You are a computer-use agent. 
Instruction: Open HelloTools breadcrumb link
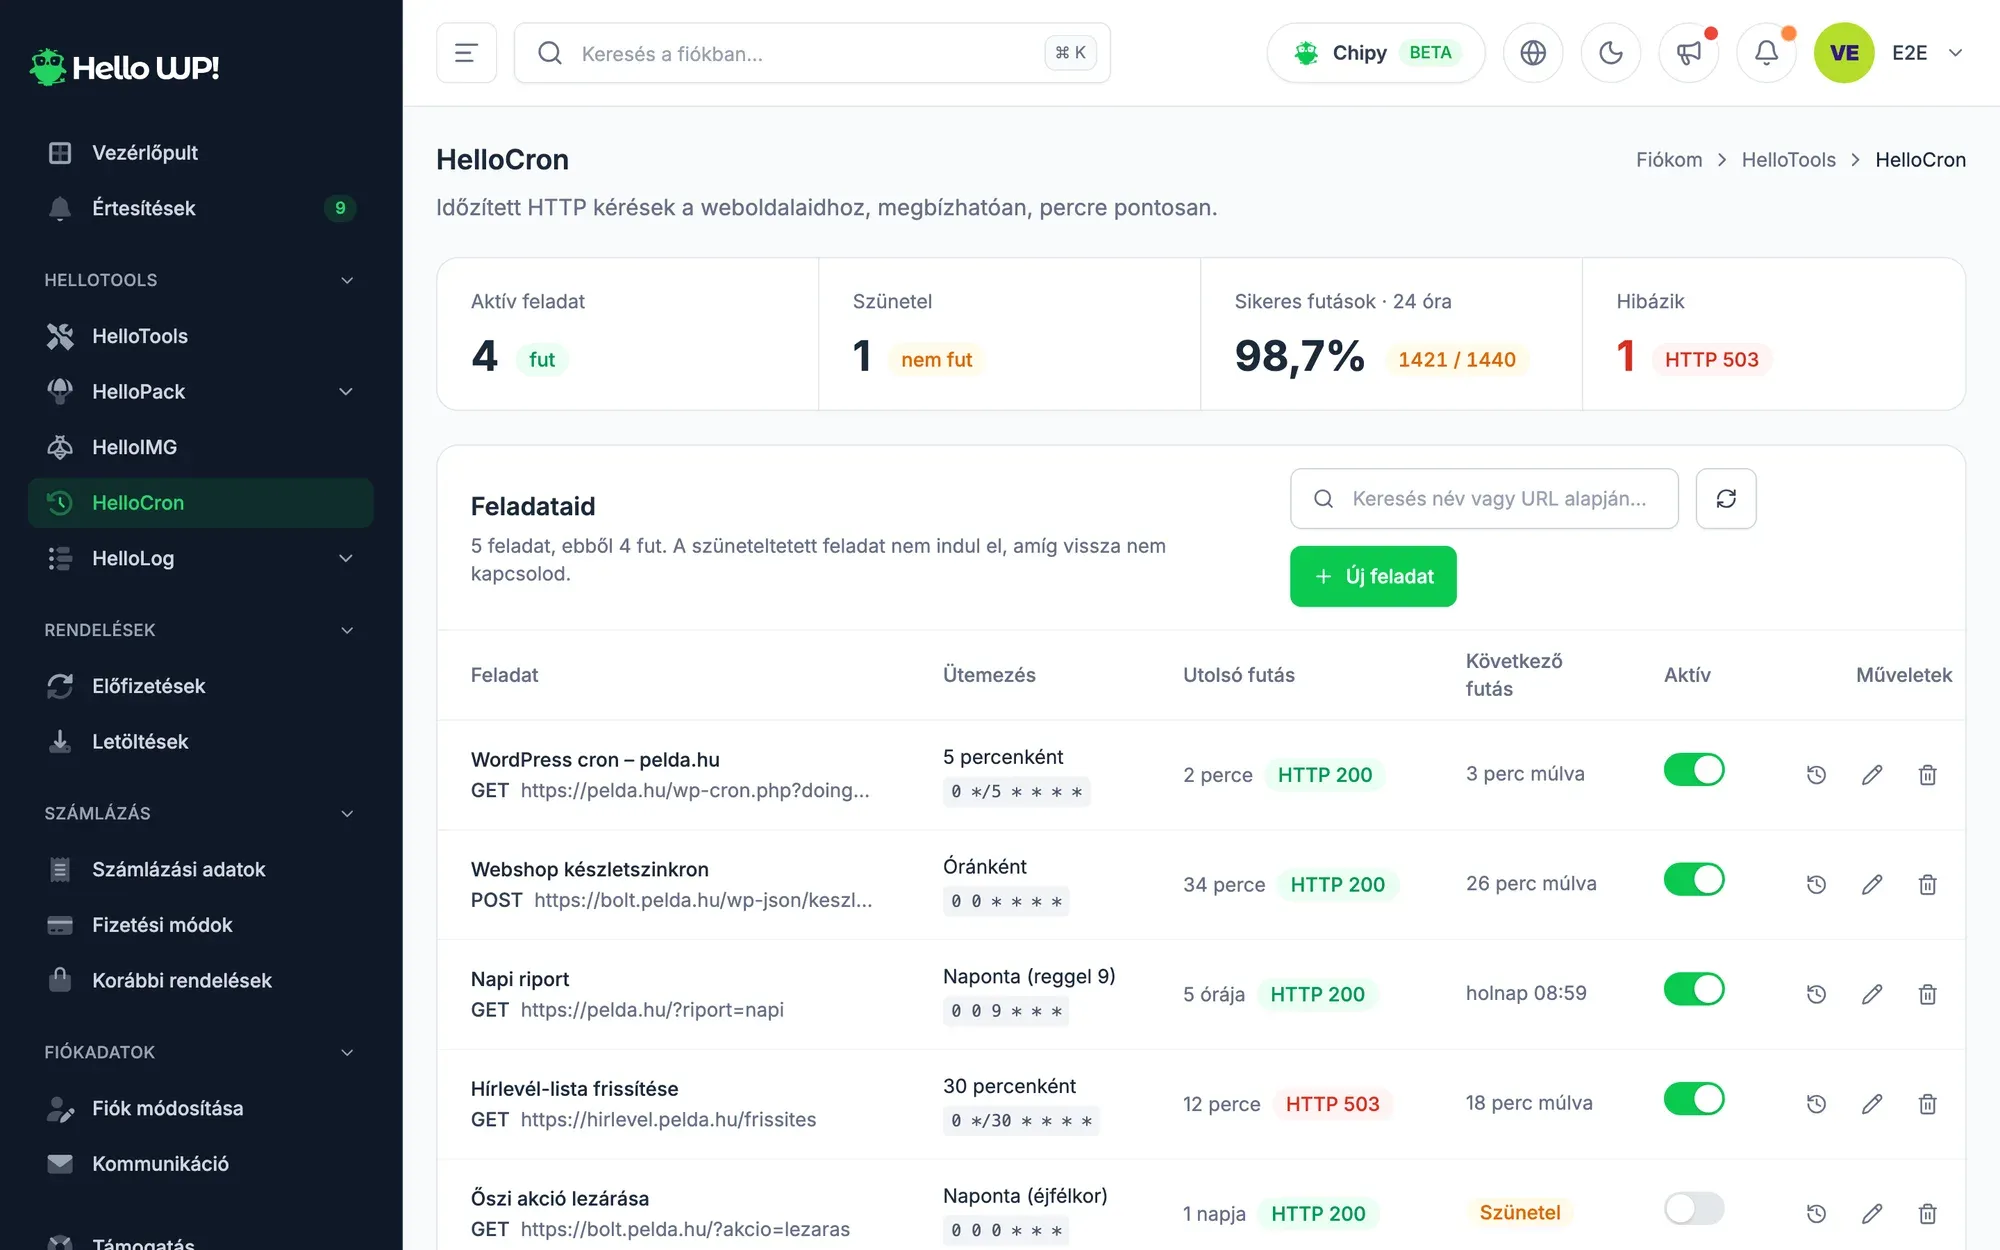pos(1788,160)
